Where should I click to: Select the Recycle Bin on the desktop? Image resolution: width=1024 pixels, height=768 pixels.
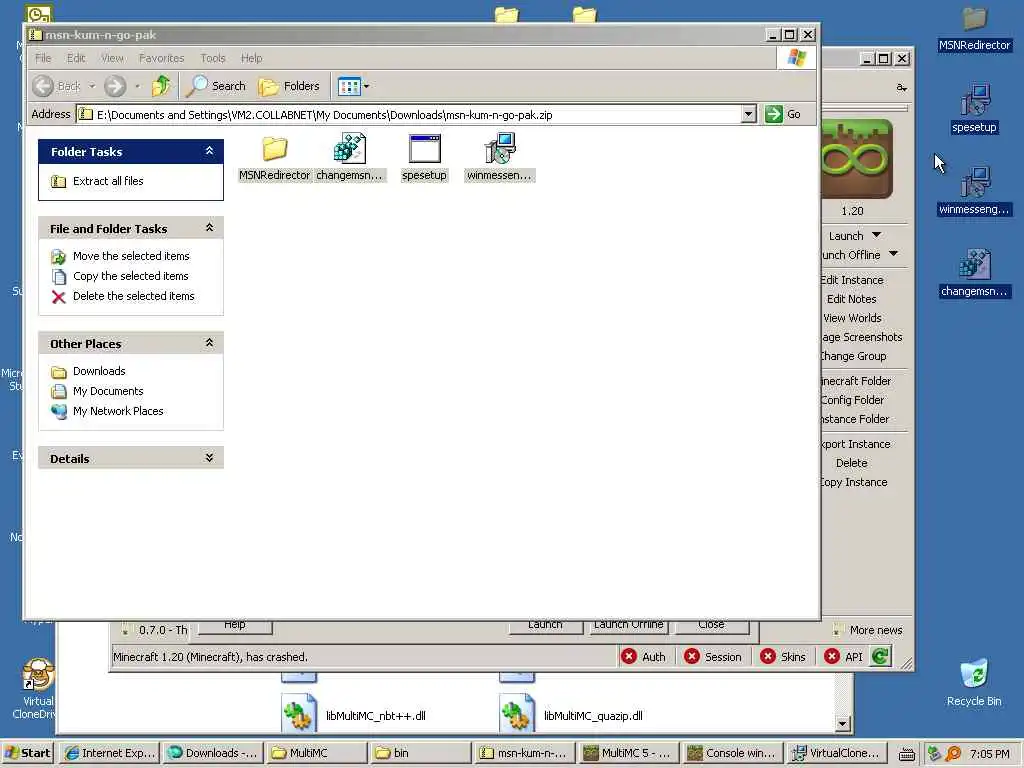(x=974, y=682)
